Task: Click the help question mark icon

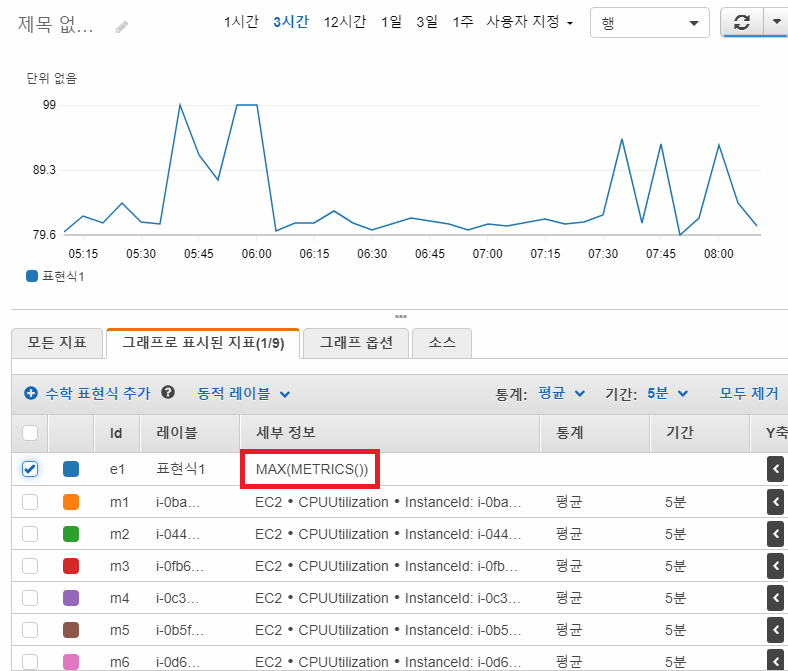Action: pyautogui.click(x=168, y=393)
